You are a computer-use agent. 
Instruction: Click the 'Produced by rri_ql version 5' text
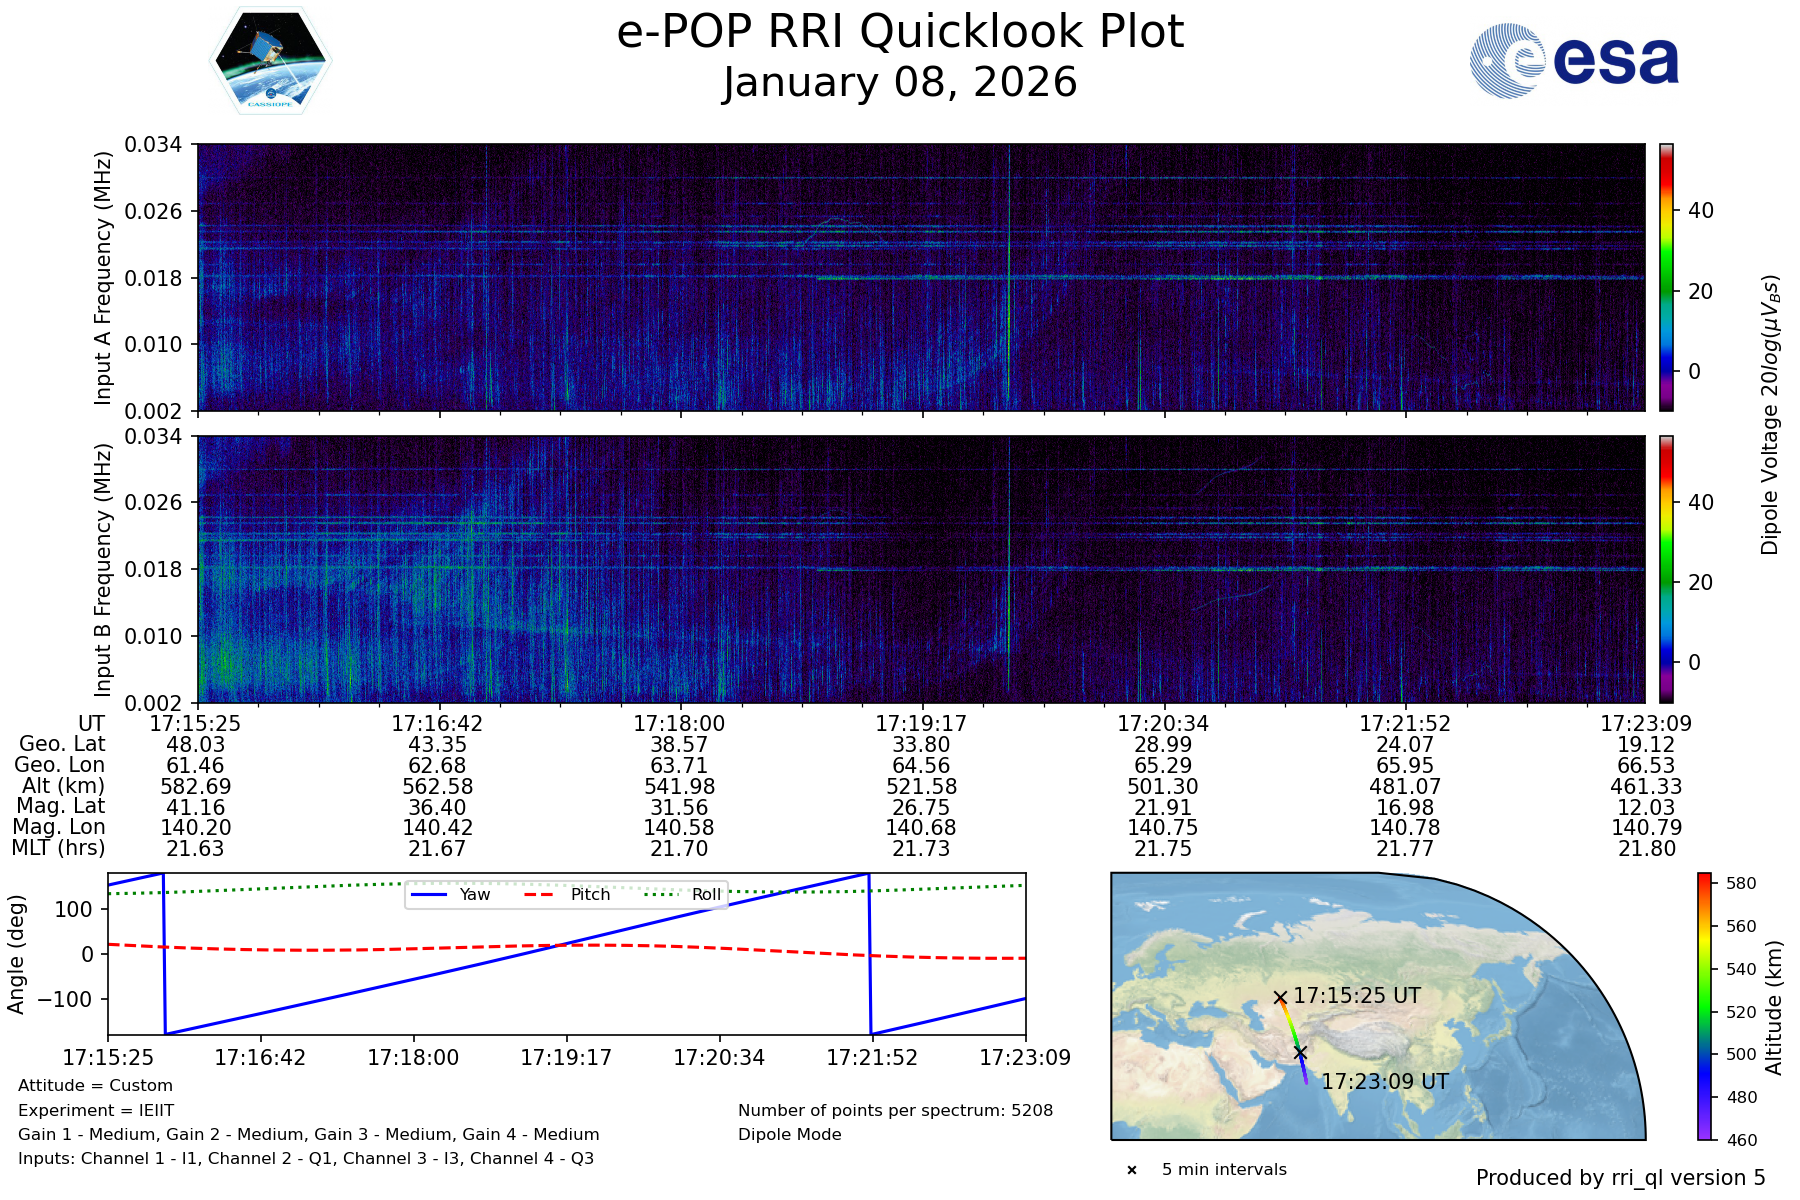[x=1620, y=1178]
